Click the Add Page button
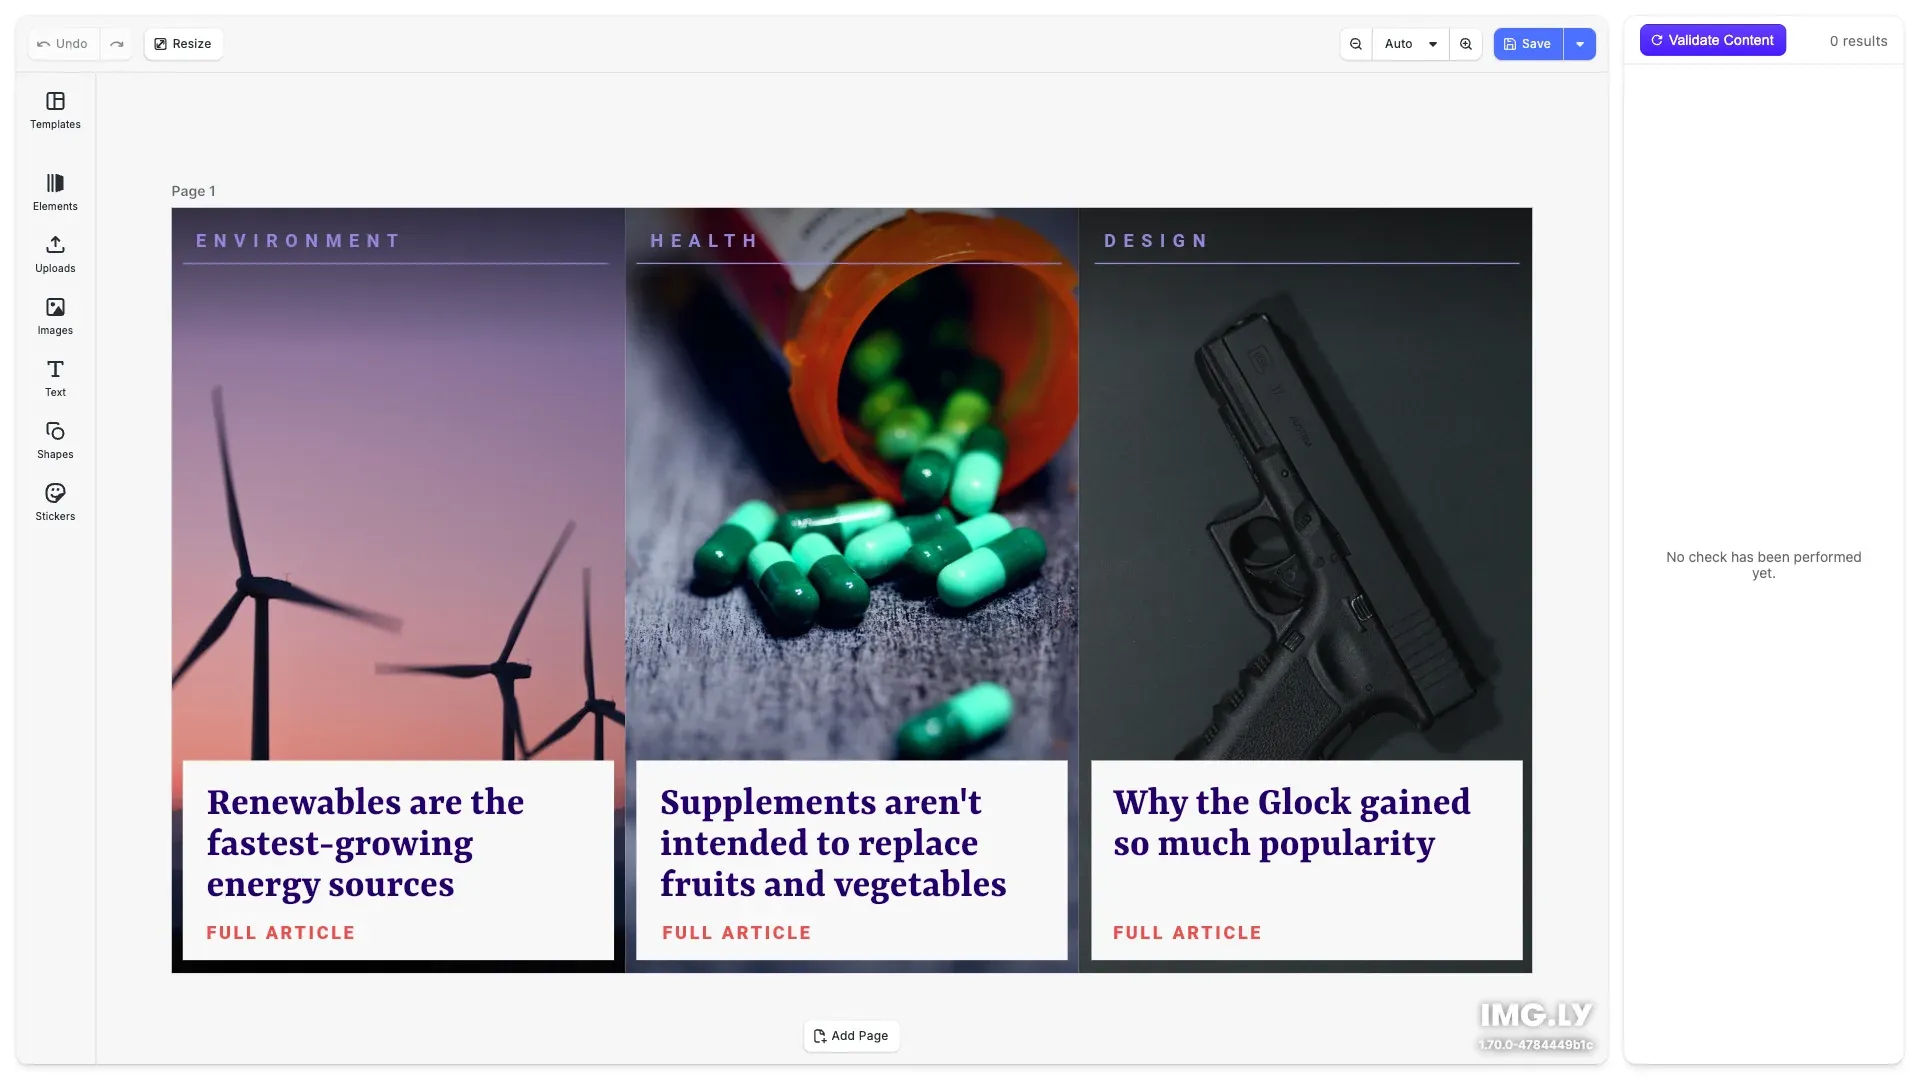1920x1080 pixels. click(x=851, y=1036)
